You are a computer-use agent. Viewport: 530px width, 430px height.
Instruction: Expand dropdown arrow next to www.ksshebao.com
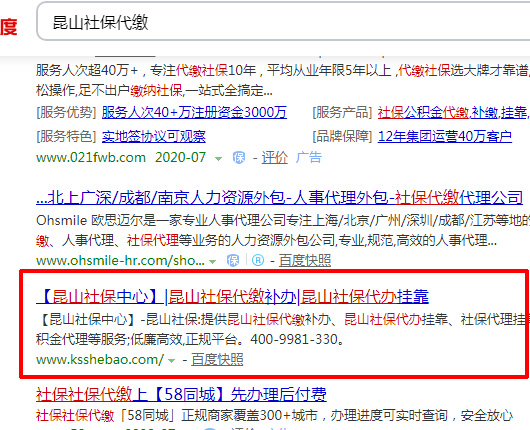(x=172, y=361)
